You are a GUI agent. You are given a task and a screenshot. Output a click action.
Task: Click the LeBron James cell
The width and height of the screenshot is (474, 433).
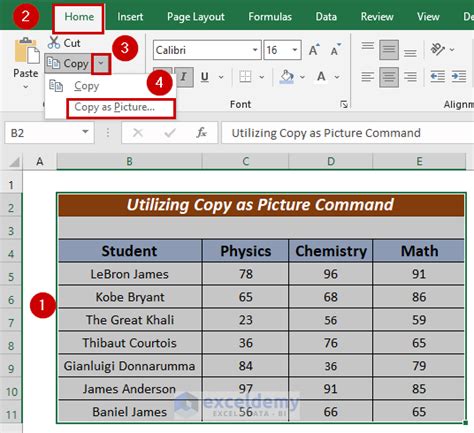pyautogui.click(x=130, y=274)
